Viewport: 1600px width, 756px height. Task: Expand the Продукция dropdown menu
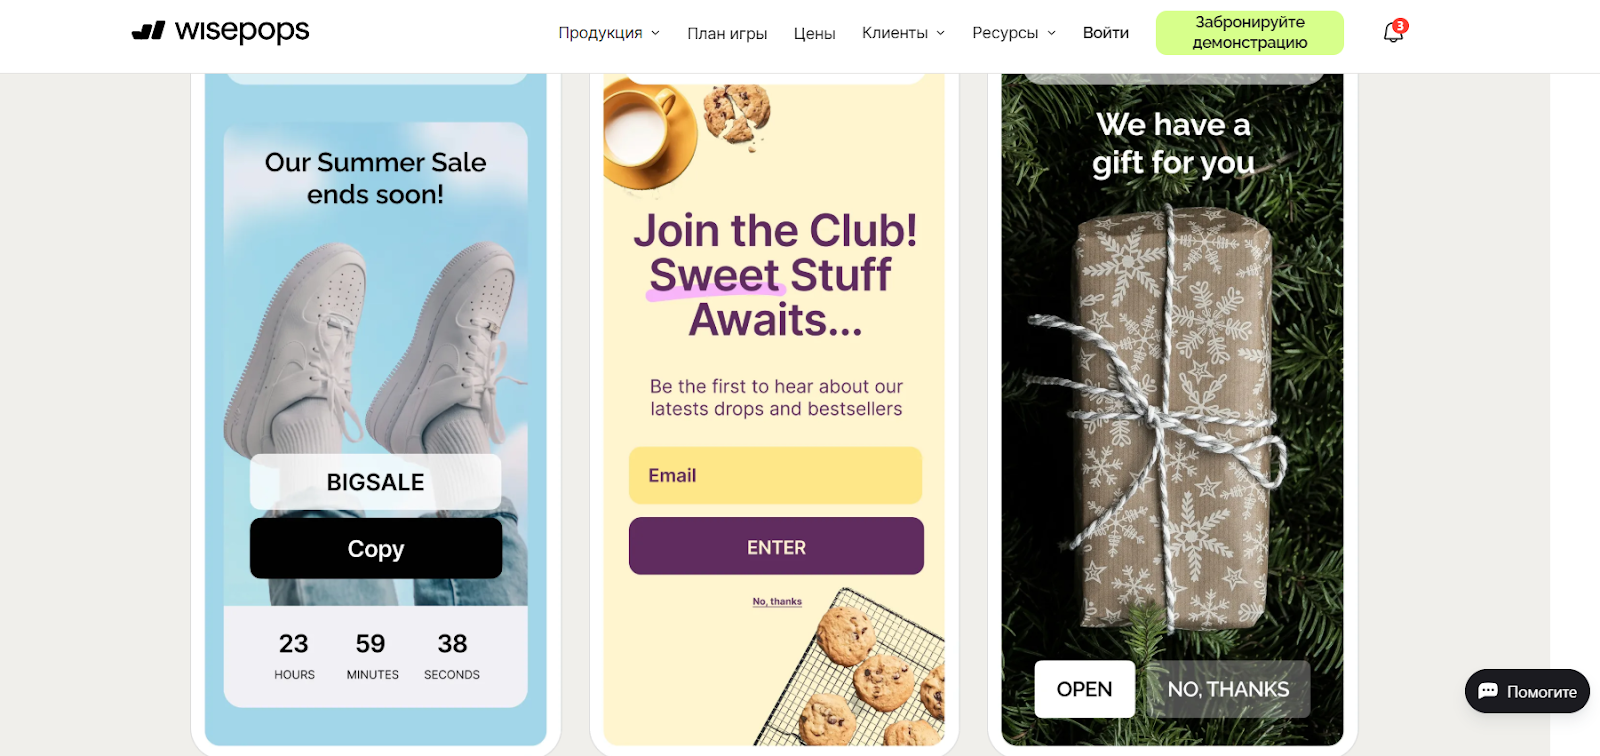coord(609,33)
